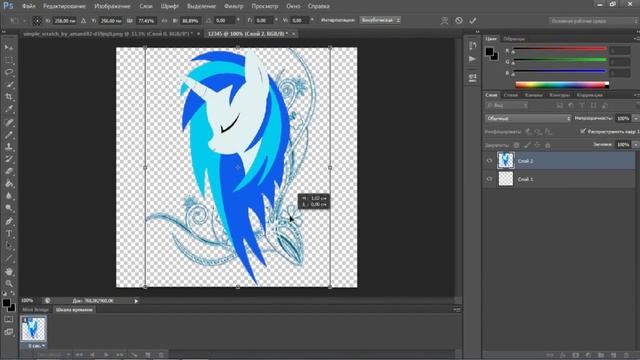
Task: Toggle lock transparent pixels in Layers panel
Action: pyautogui.click(x=516, y=145)
